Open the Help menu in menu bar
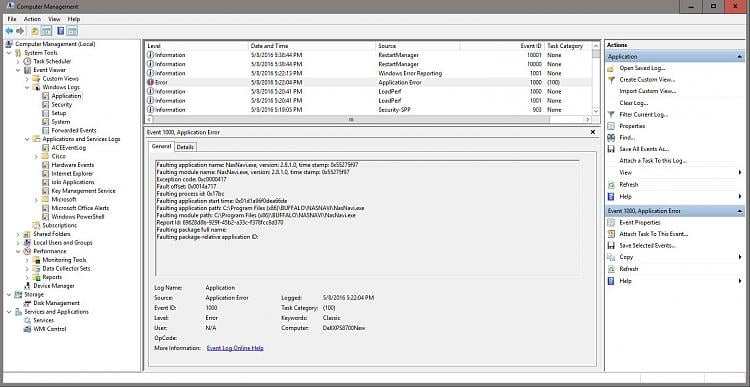 coord(74,19)
